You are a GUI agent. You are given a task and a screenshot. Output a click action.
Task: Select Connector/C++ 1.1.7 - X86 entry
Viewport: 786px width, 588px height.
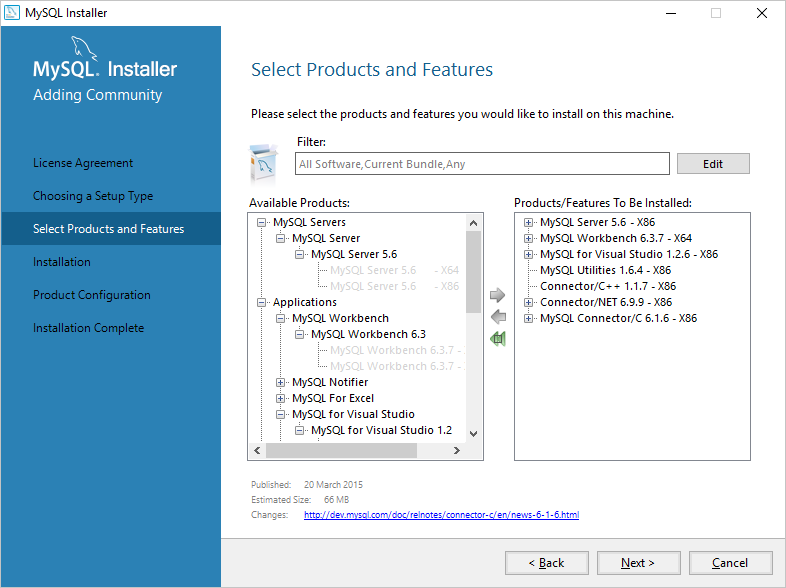pyautogui.click(x=608, y=286)
